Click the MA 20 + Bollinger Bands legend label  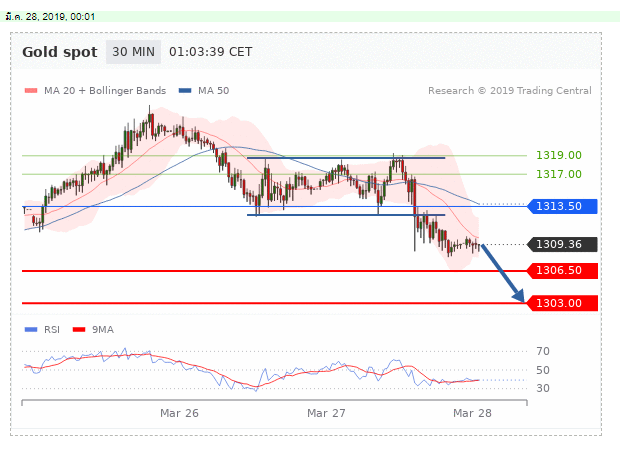(105, 91)
